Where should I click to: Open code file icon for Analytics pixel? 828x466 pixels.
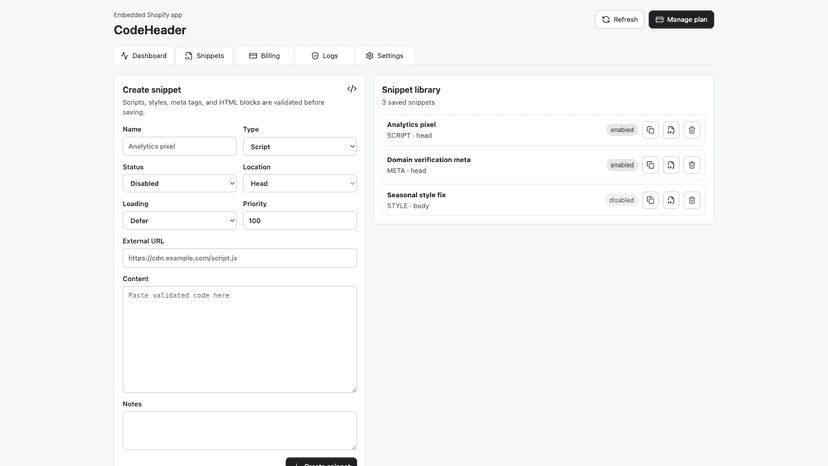[x=671, y=130]
